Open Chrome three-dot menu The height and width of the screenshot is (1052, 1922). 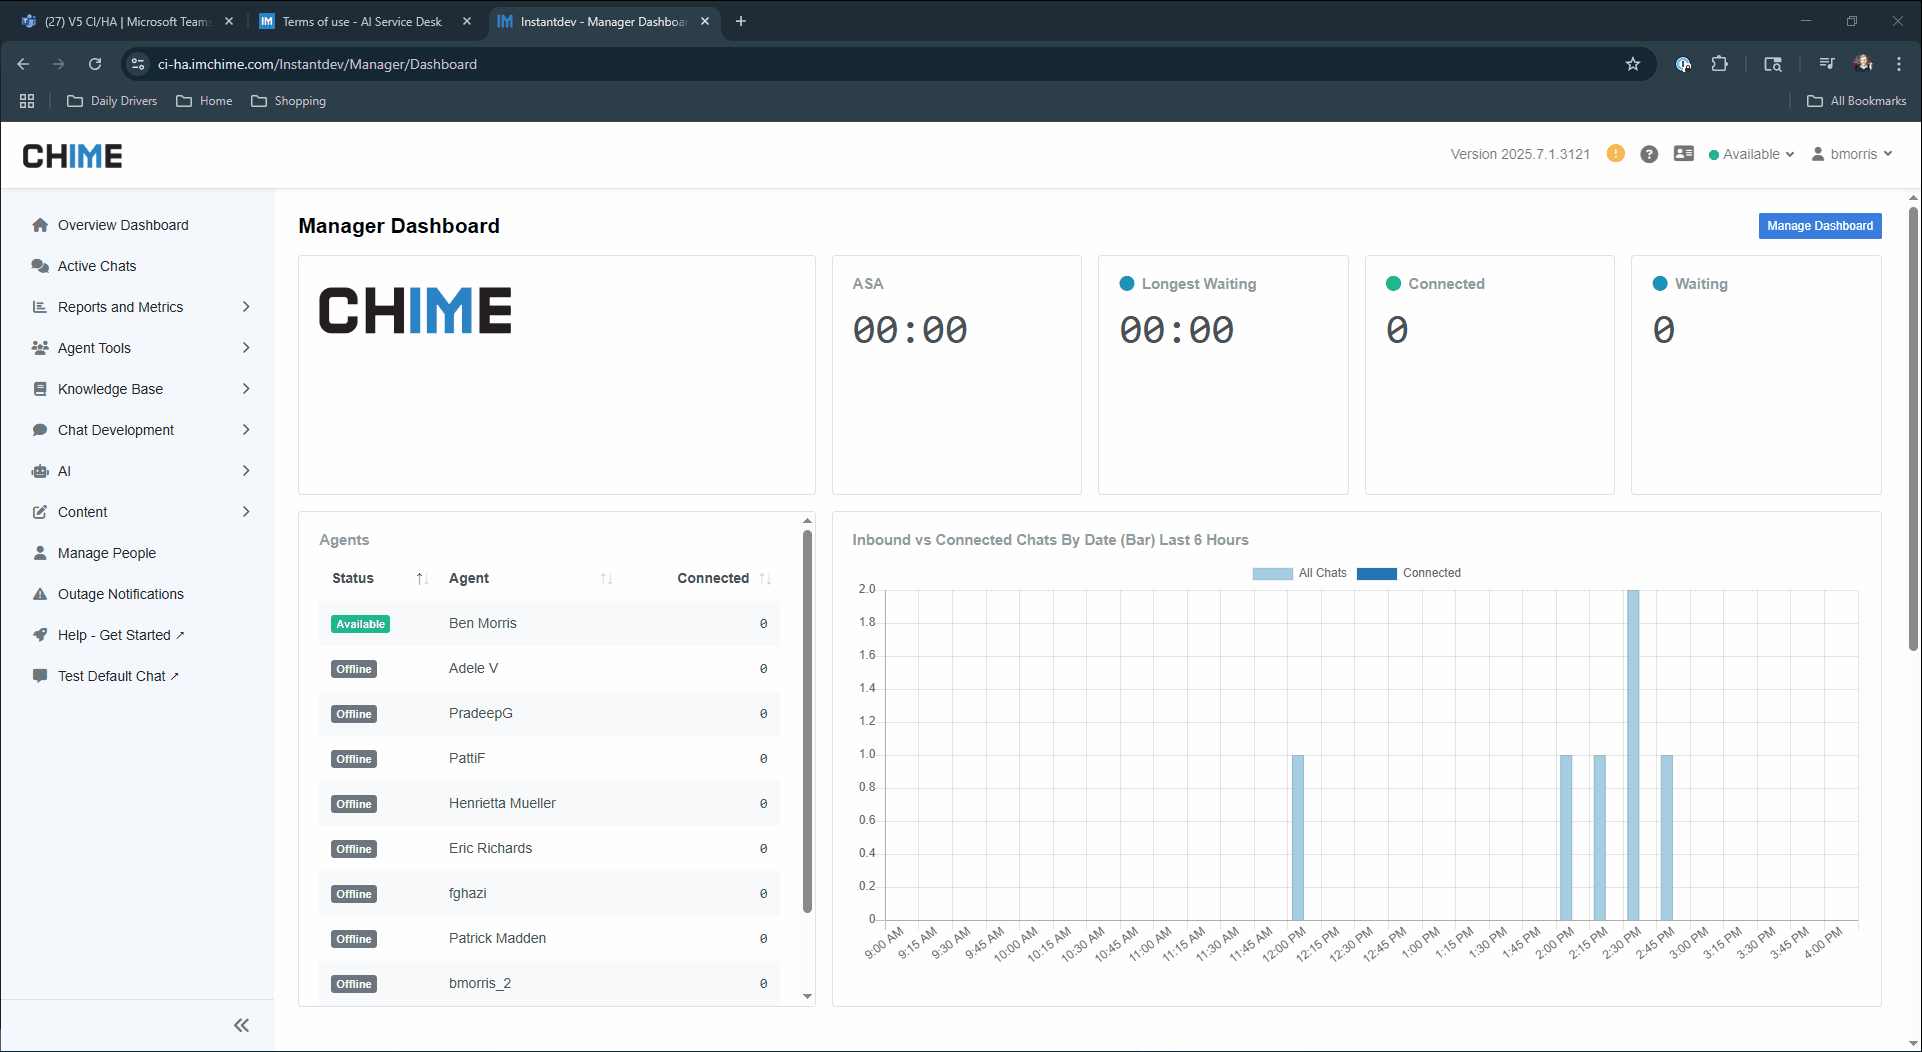coord(1899,64)
